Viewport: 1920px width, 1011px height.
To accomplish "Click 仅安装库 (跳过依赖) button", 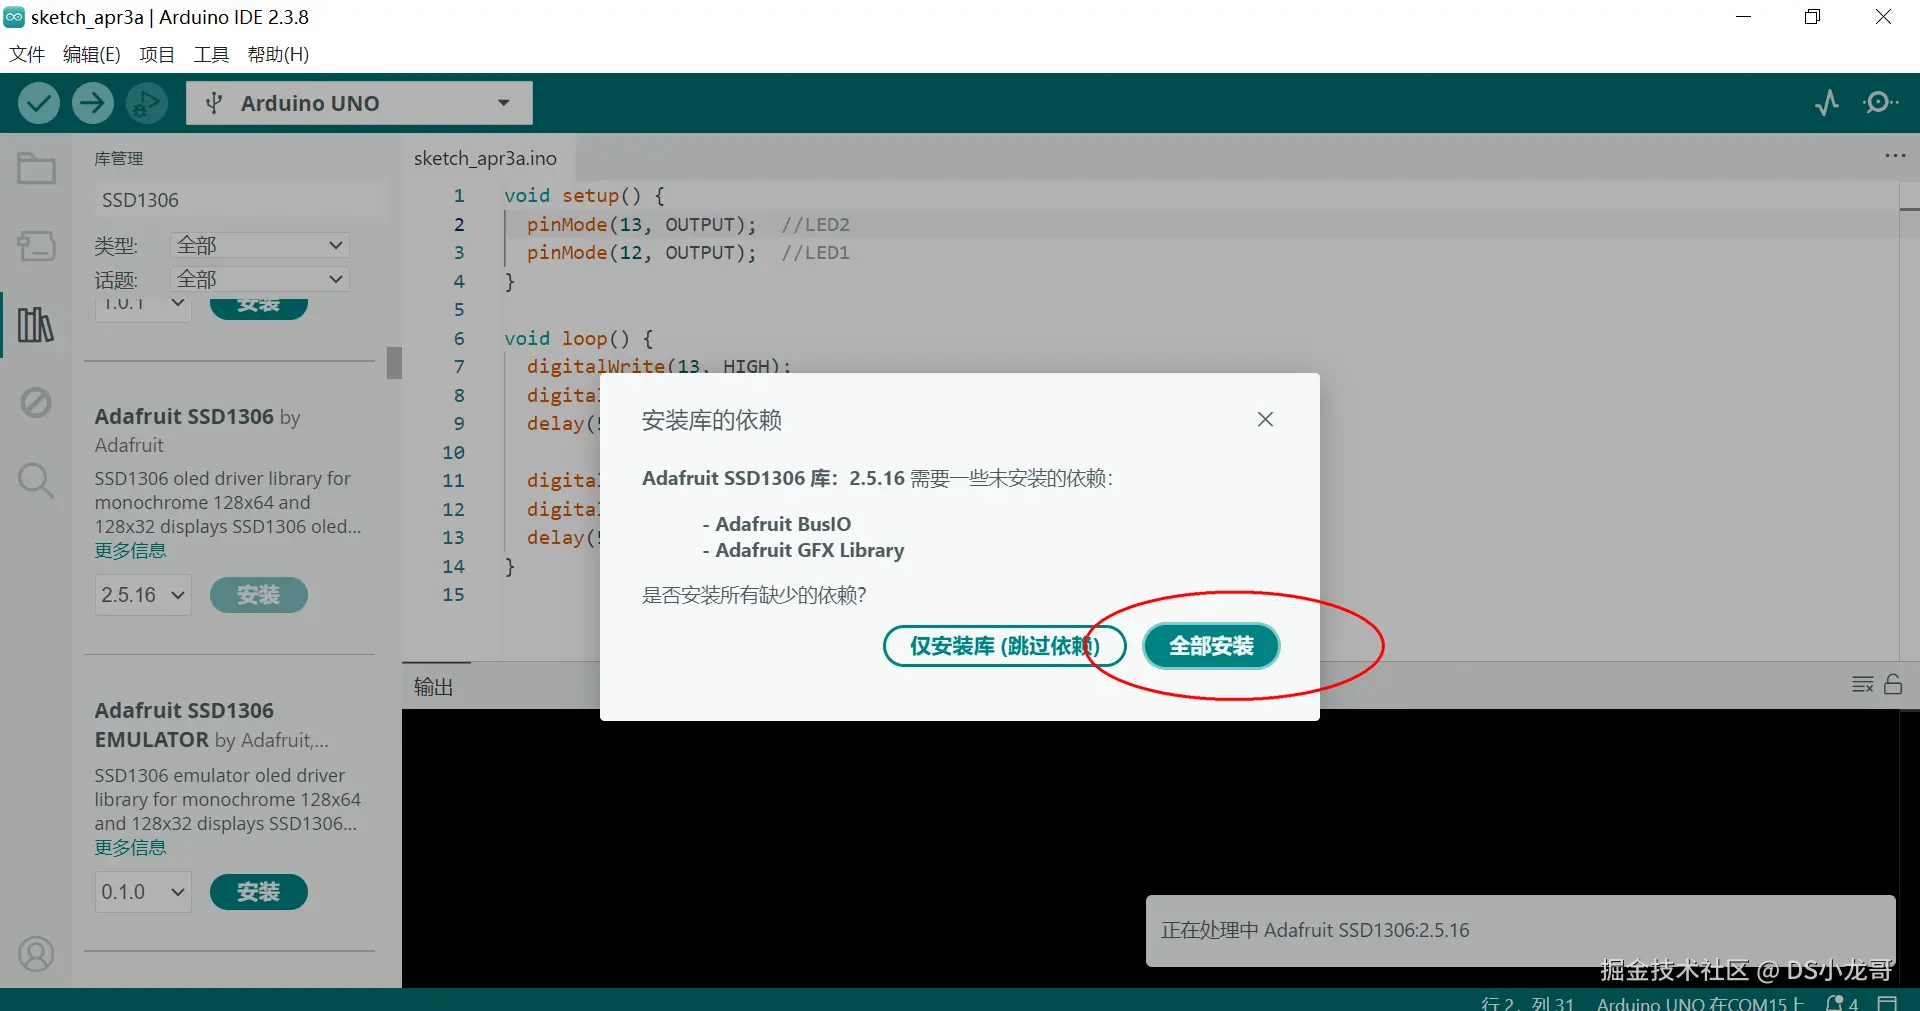I will 1004,646.
